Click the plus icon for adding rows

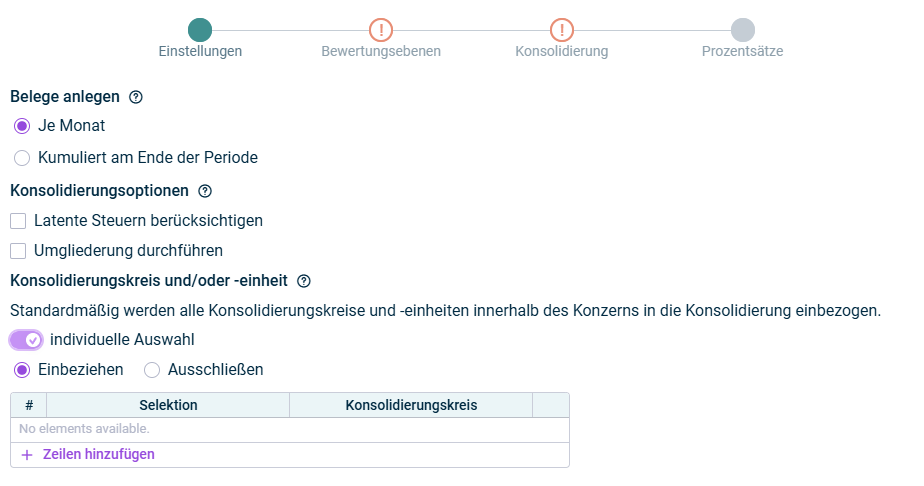click(x=27, y=454)
